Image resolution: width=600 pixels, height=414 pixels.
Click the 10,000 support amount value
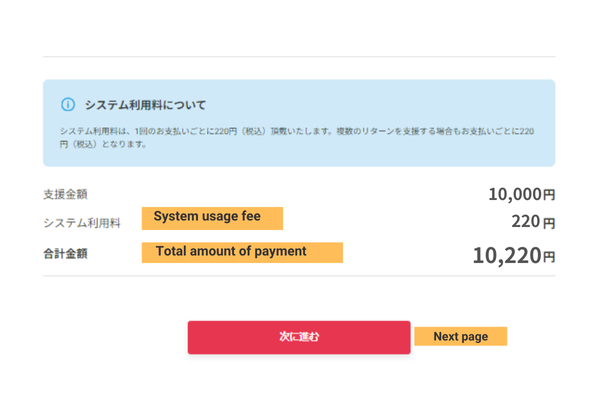[514, 194]
